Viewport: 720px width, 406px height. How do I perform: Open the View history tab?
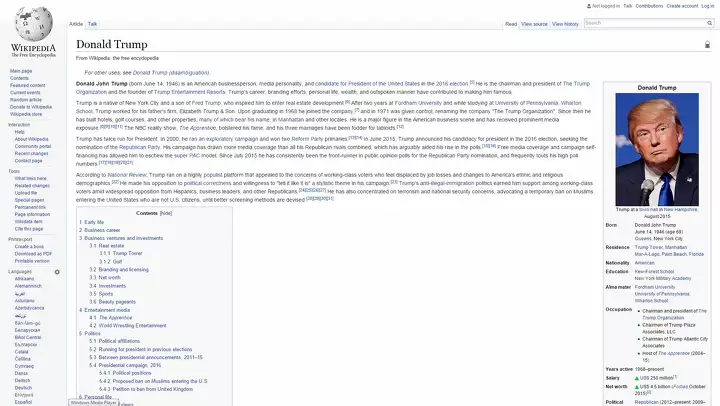click(x=565, y=23)
